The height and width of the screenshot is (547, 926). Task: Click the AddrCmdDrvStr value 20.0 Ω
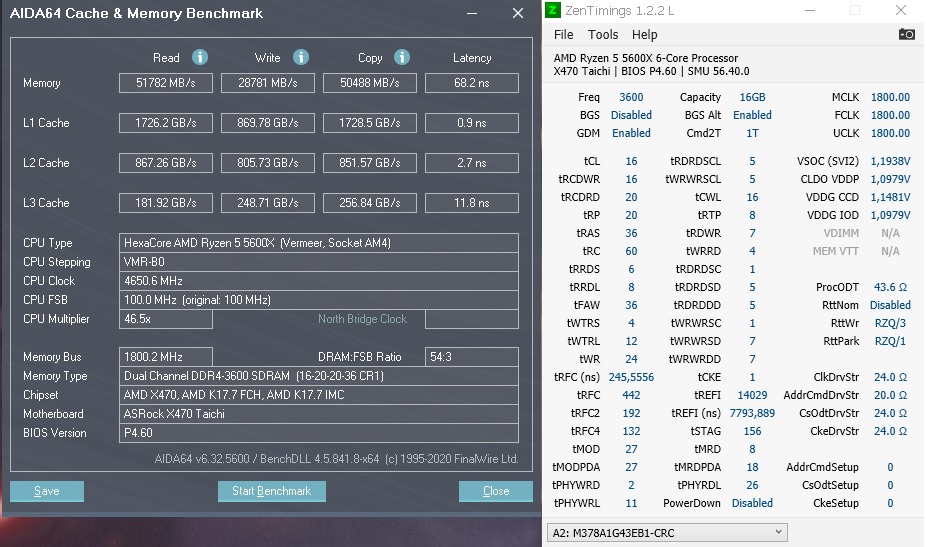click(891, 395)
